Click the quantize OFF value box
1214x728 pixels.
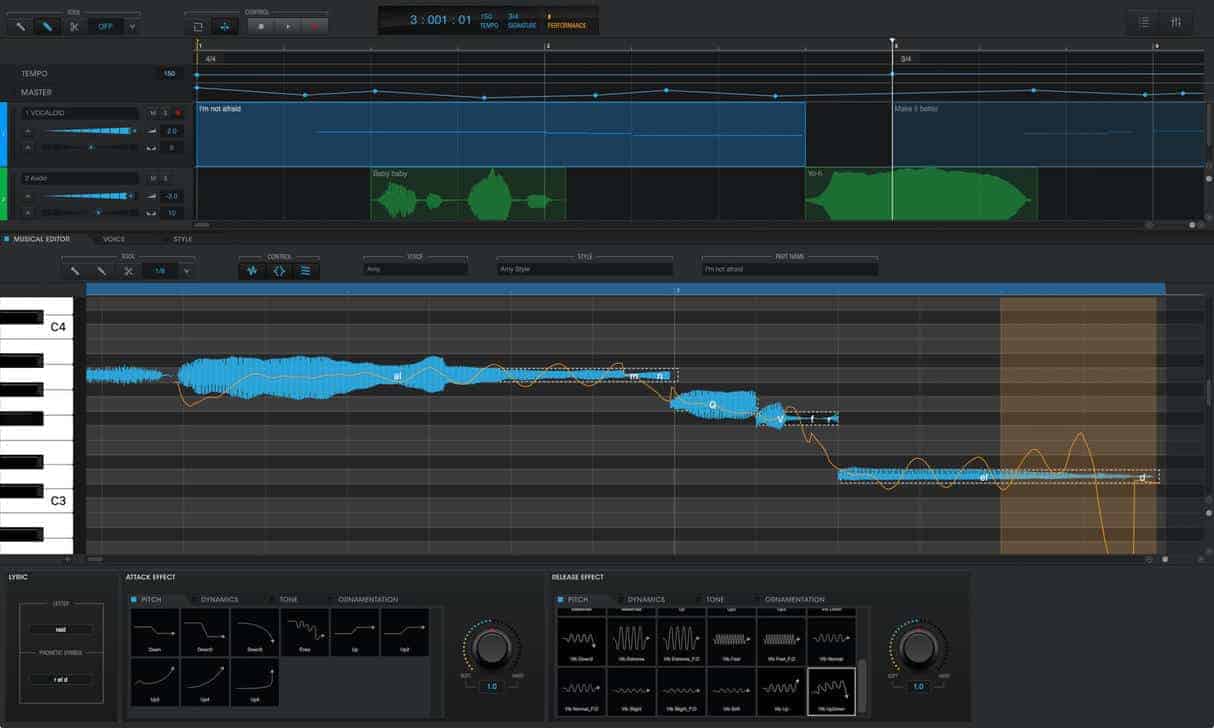[x=106, y=27]
